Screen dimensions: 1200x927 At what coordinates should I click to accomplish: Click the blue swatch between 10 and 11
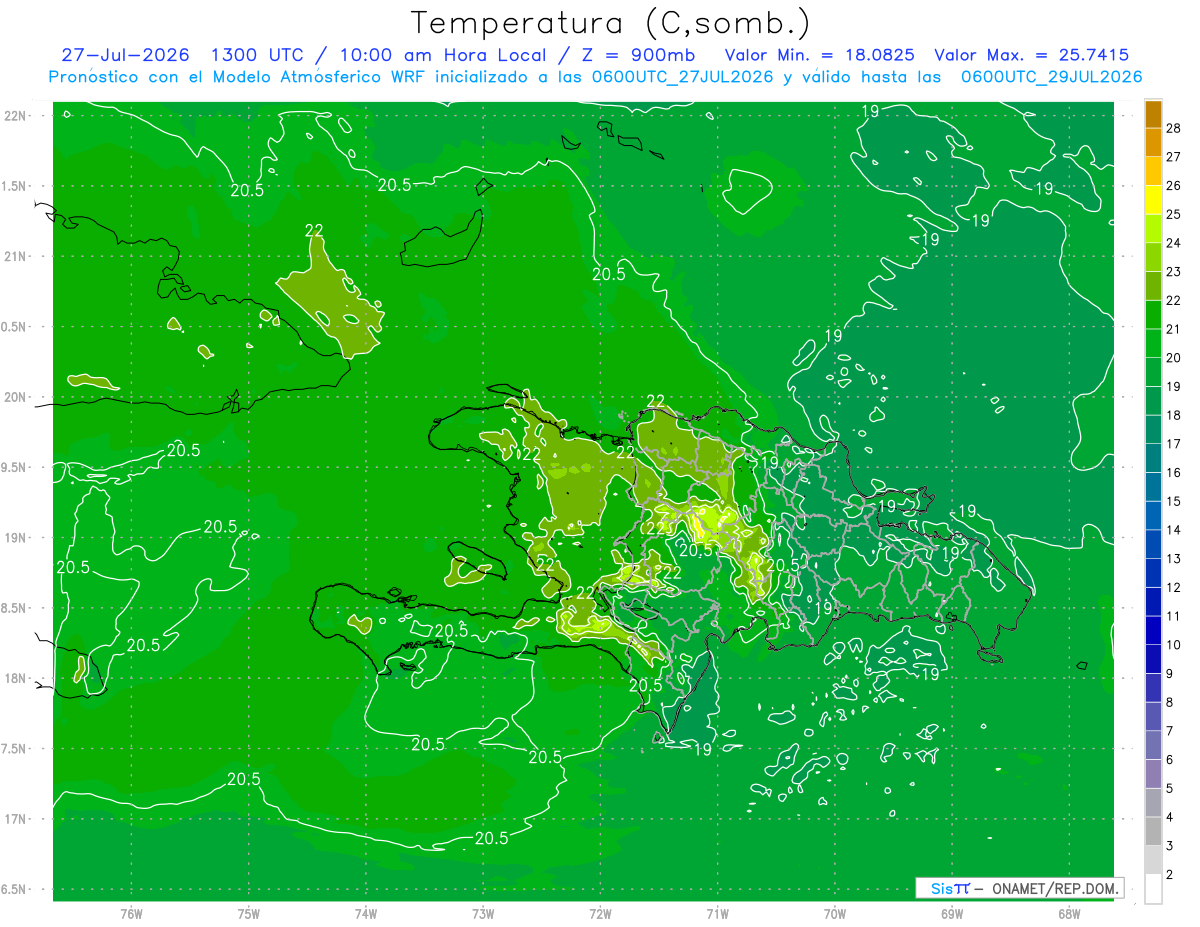(1153, 630)
